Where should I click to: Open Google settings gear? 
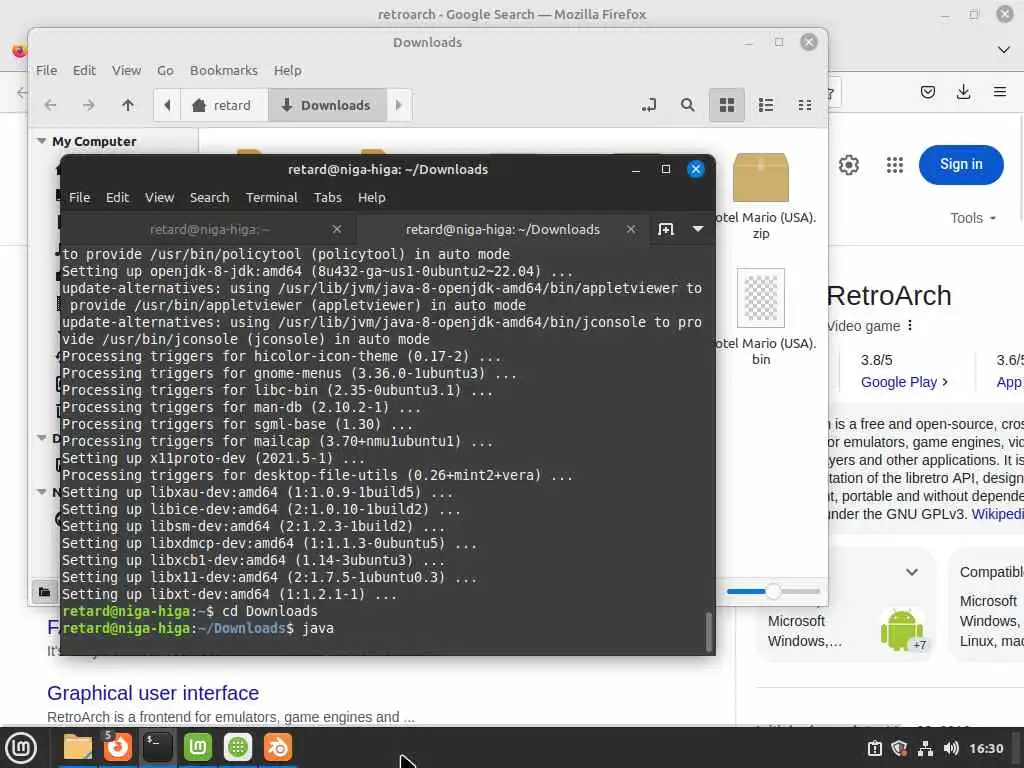(849, 165)
